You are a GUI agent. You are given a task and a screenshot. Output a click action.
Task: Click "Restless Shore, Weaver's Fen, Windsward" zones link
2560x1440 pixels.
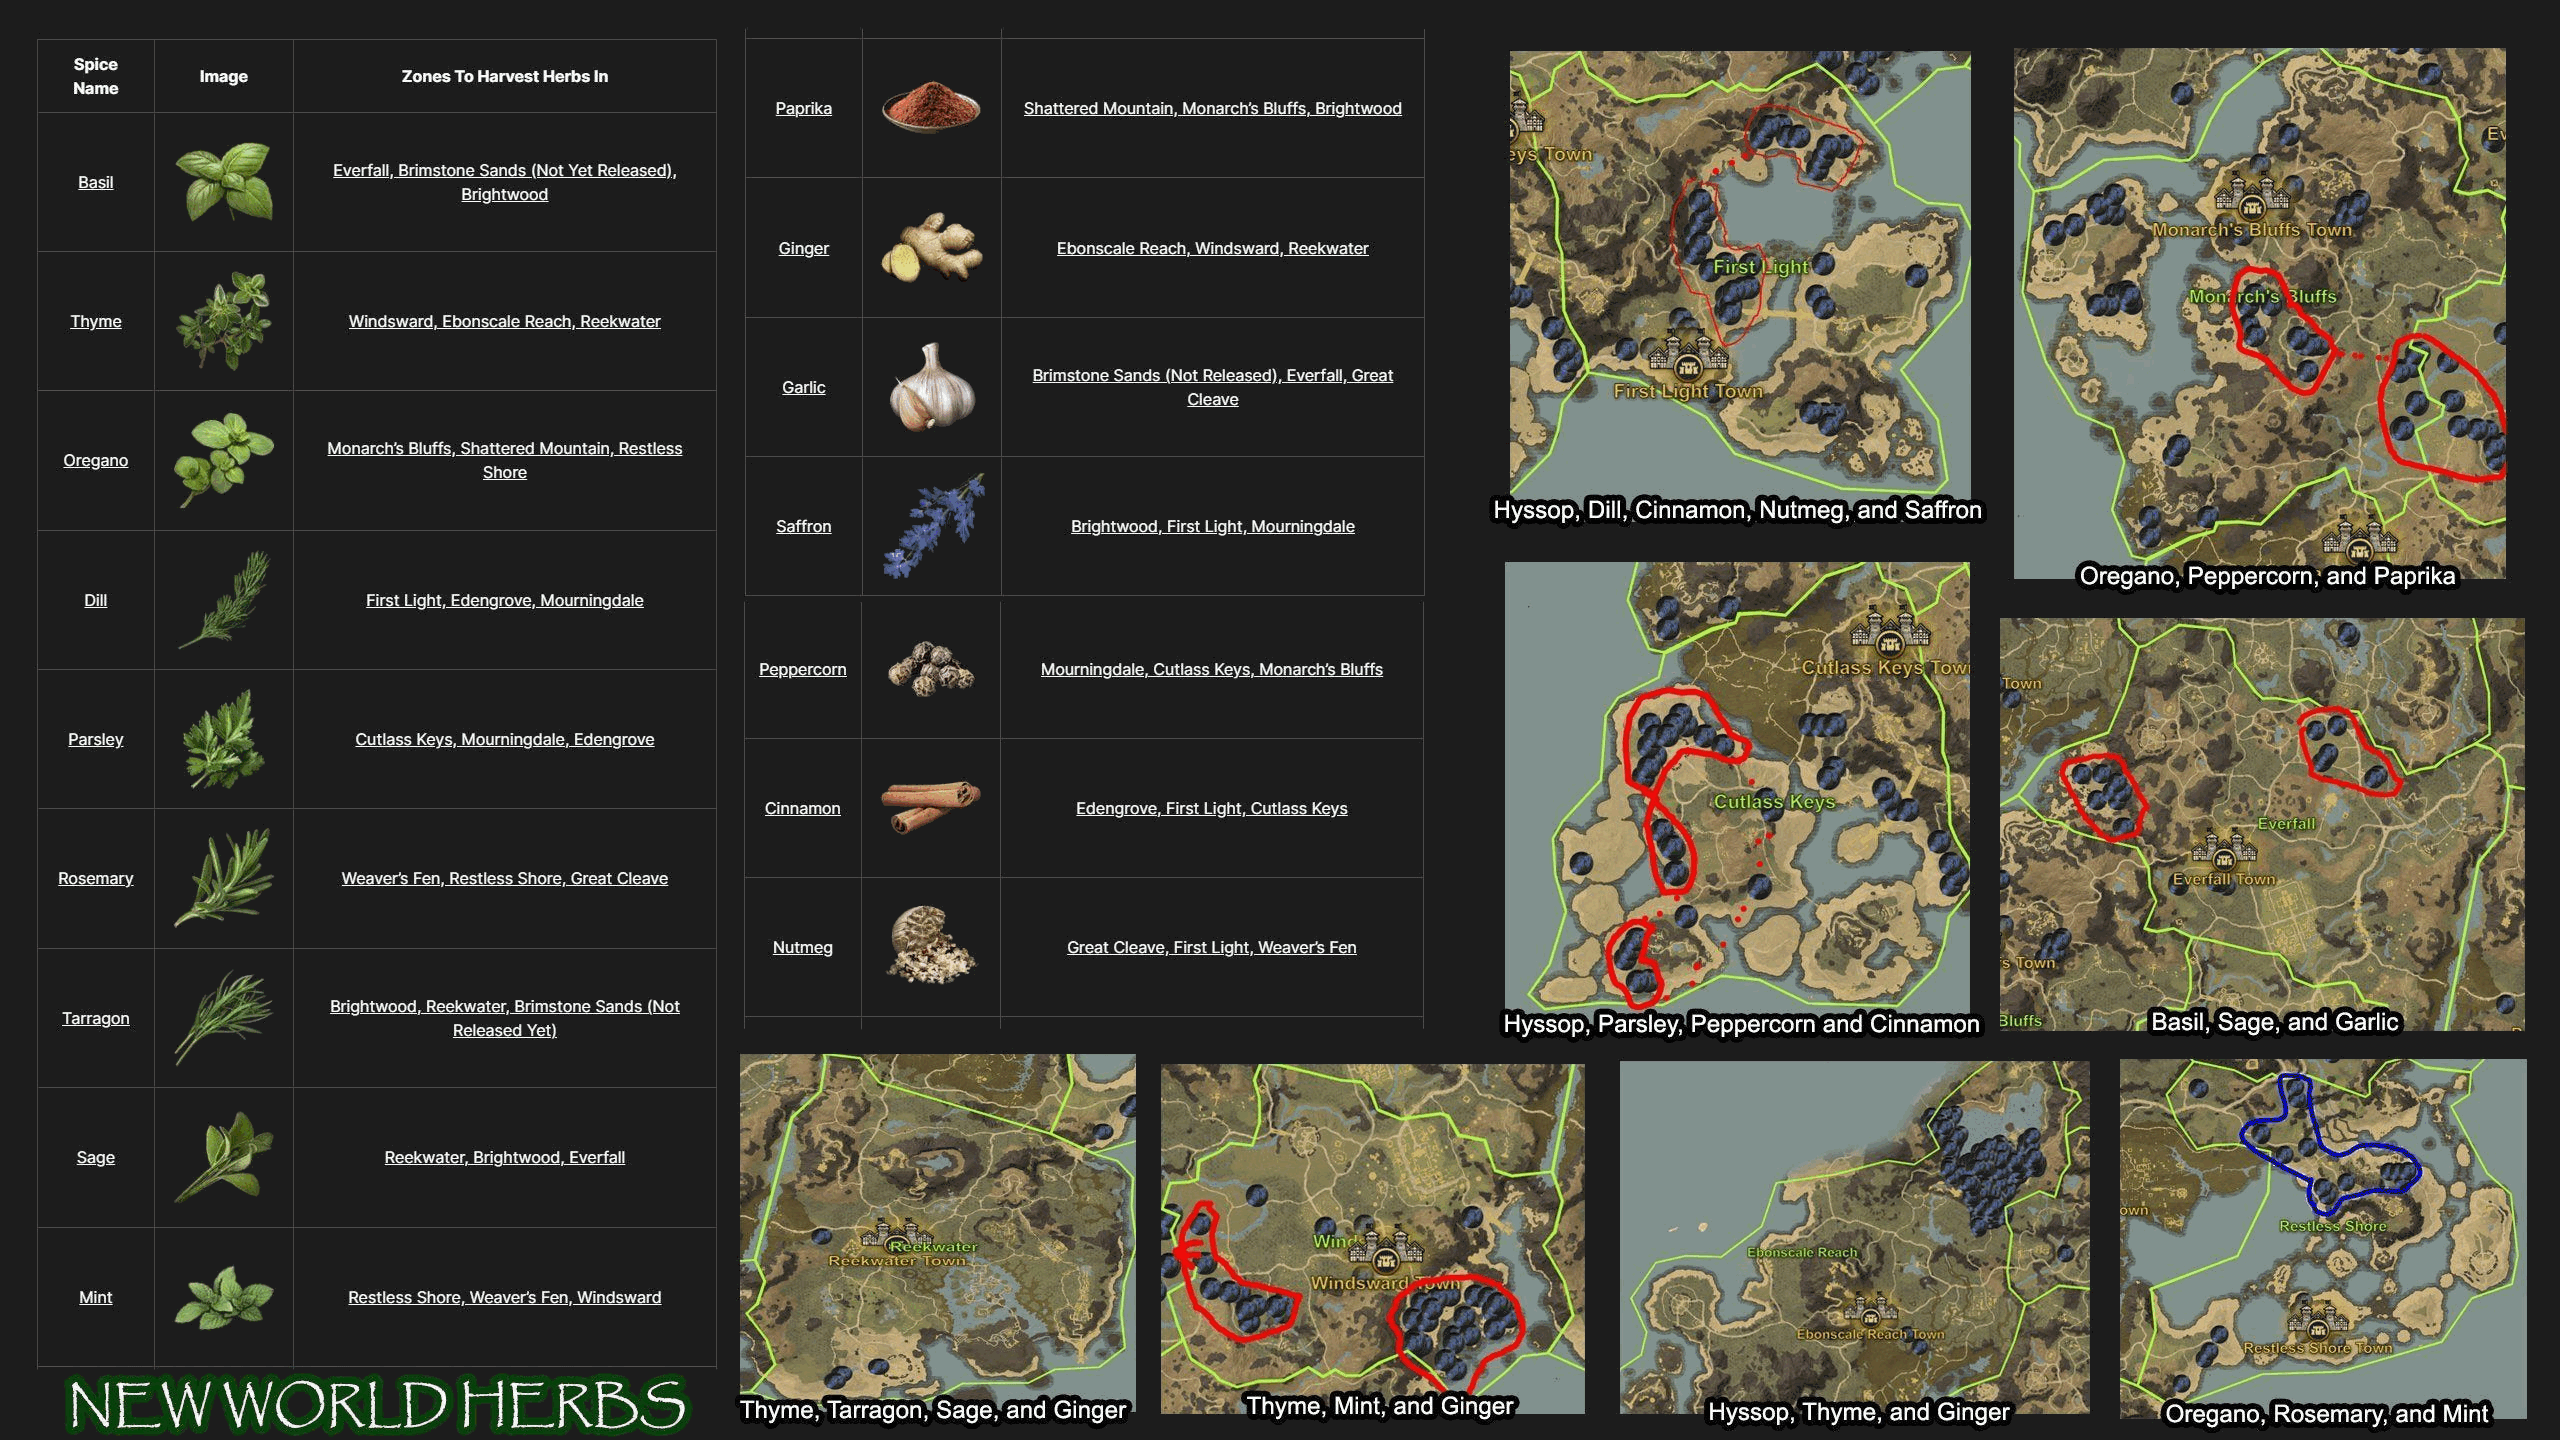pos(505,1297)
